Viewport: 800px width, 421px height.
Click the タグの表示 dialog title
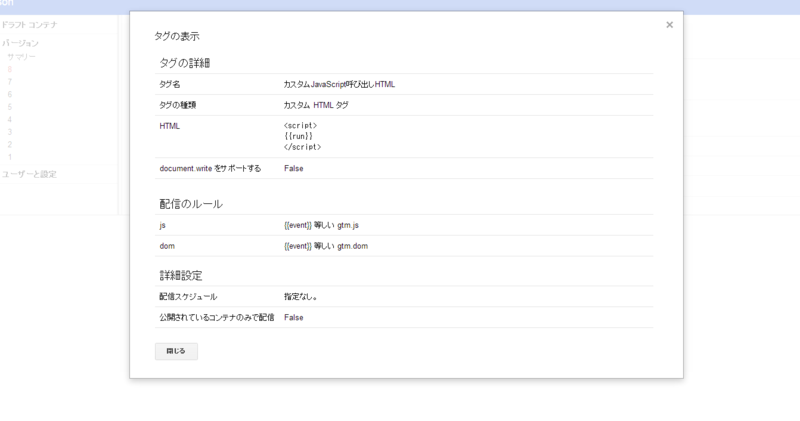(177, 36)
